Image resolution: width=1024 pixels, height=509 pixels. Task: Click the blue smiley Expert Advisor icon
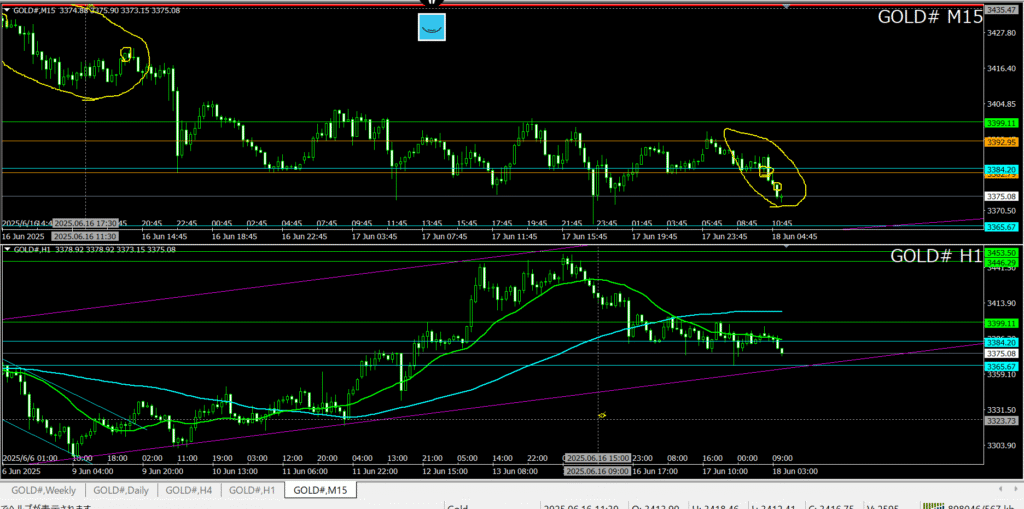pyautogui.click(x=431, y=27)
